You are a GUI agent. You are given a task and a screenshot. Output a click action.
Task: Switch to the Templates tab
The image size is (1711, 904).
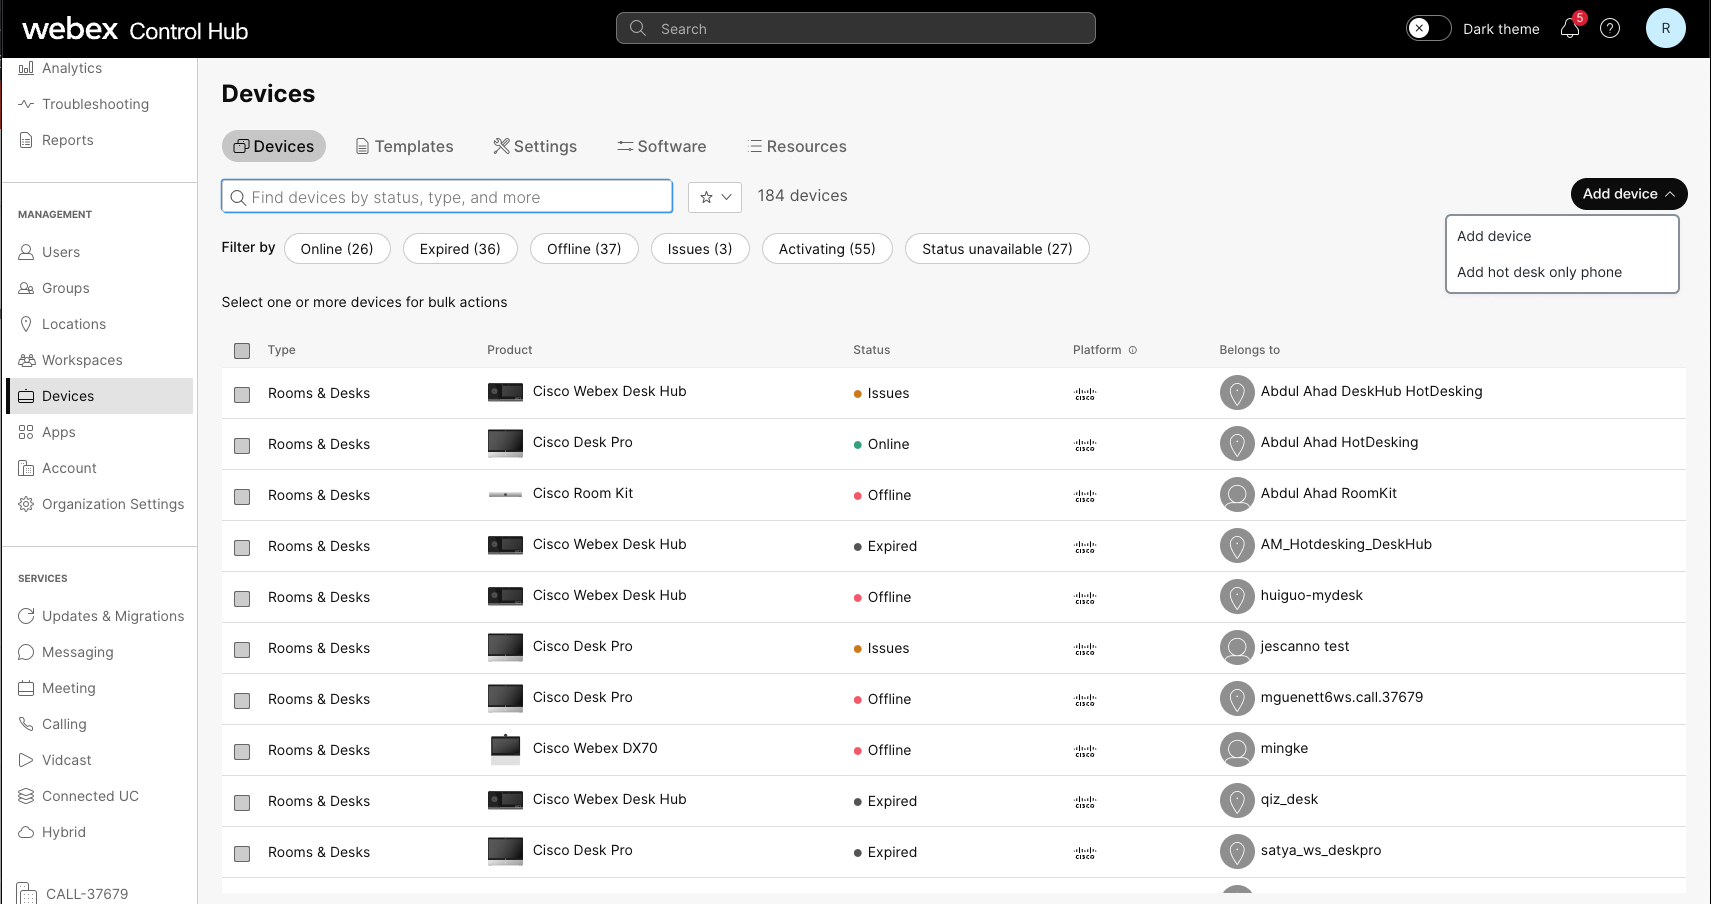(x=404, y=146)
